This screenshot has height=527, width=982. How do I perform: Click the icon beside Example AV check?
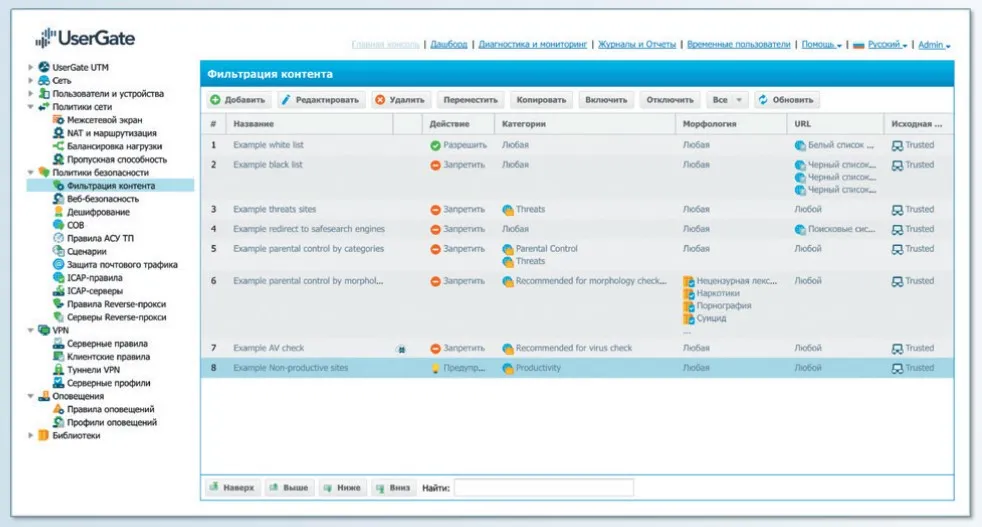[x=401, y=349]
